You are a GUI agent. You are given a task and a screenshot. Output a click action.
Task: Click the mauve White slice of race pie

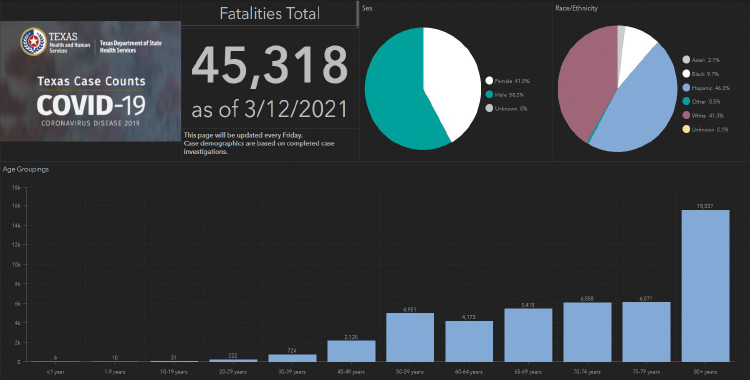tap(586, 81)
